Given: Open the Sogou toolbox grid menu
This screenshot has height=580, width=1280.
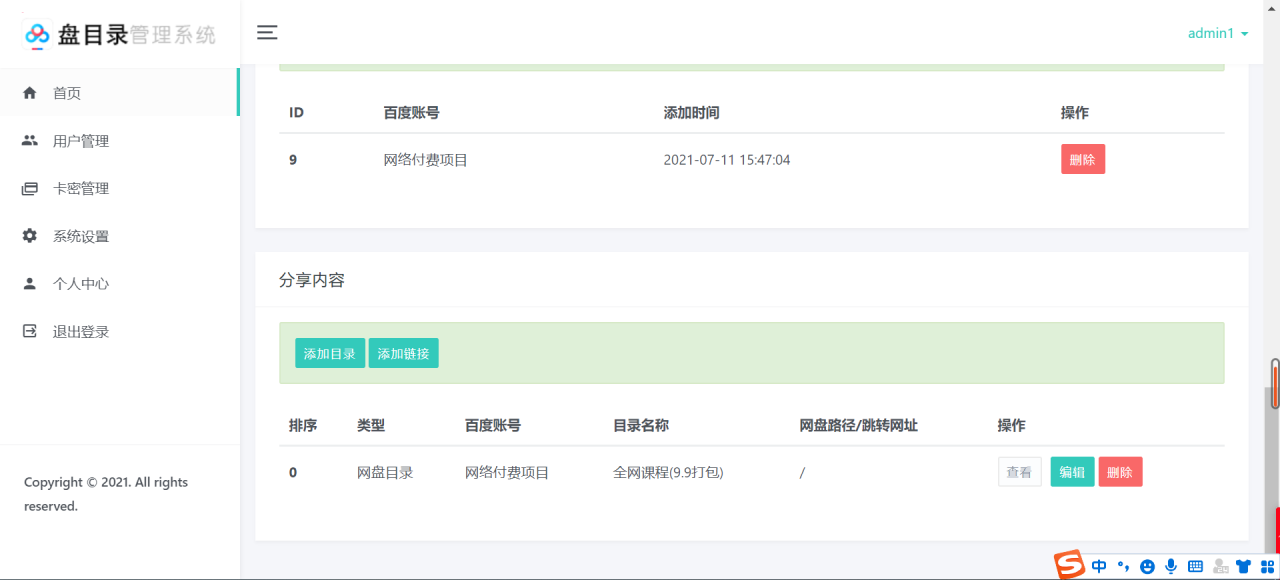Looking at the screenshot, I should click(x=1267, y=567).
